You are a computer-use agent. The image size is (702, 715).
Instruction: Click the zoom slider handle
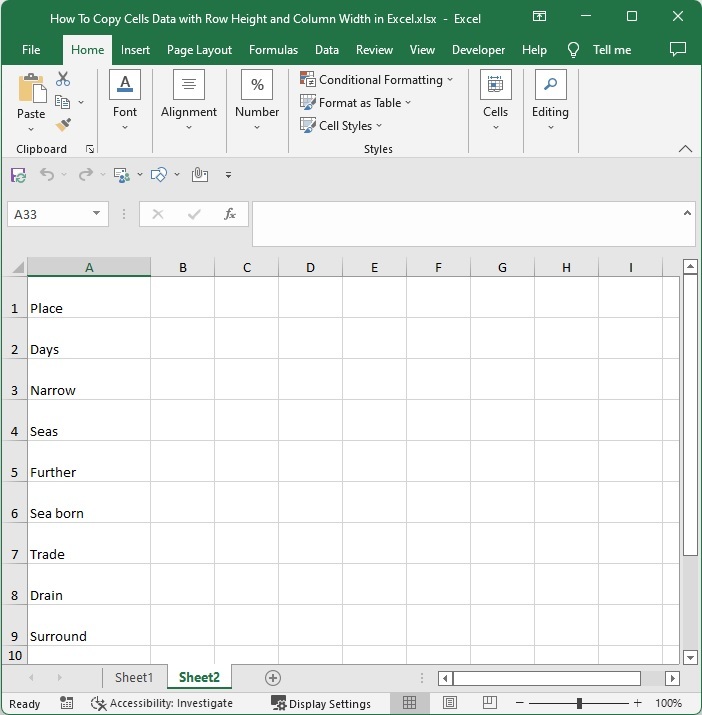pos(579,703)
